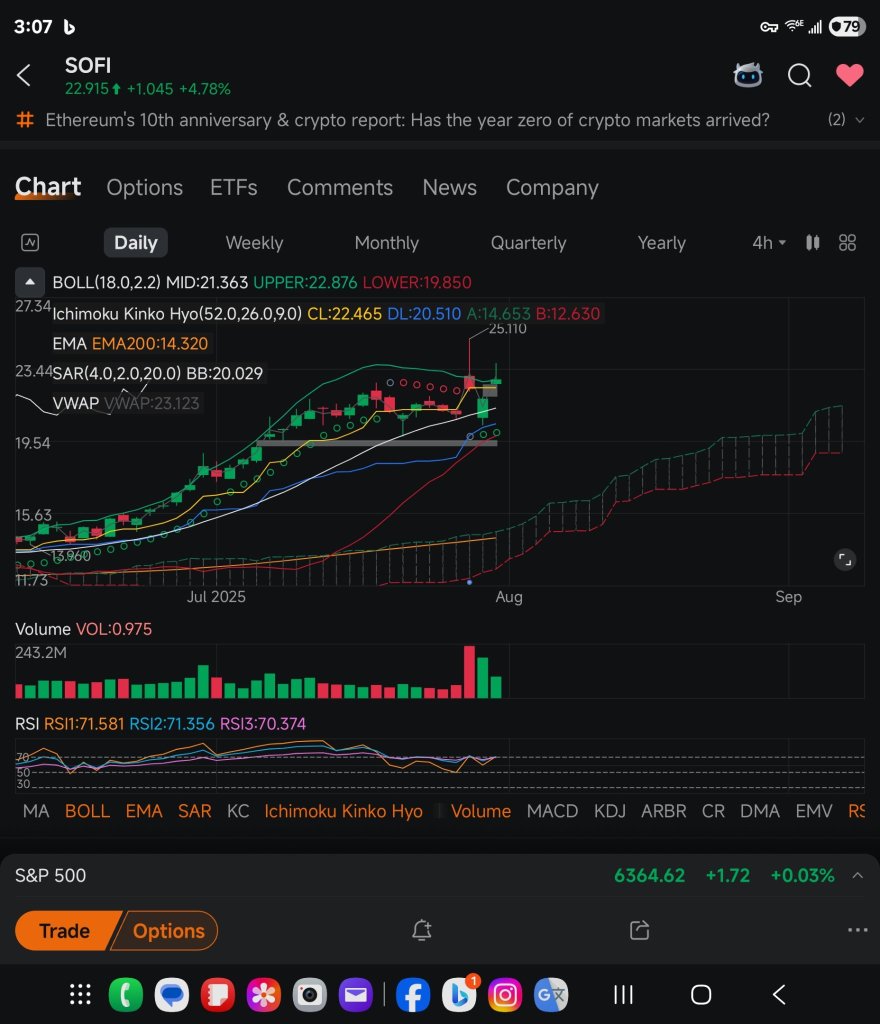Screen dimensions: 880x1024
Task: Select the Quarterly timeframe
Action: 528,243
